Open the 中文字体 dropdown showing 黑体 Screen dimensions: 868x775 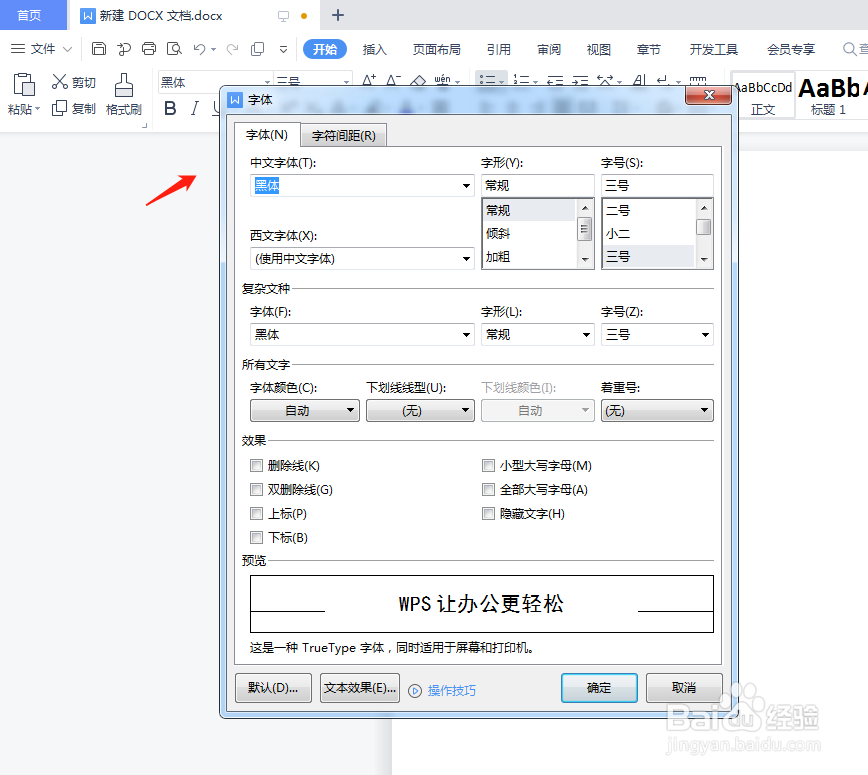click(466, 185)
